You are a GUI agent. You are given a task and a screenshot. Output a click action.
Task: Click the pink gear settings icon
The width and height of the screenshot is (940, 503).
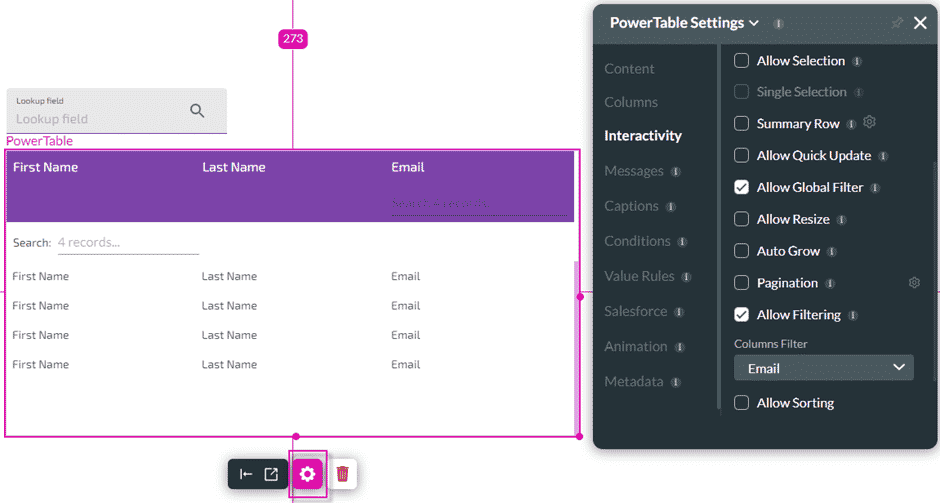pos(307,474)
